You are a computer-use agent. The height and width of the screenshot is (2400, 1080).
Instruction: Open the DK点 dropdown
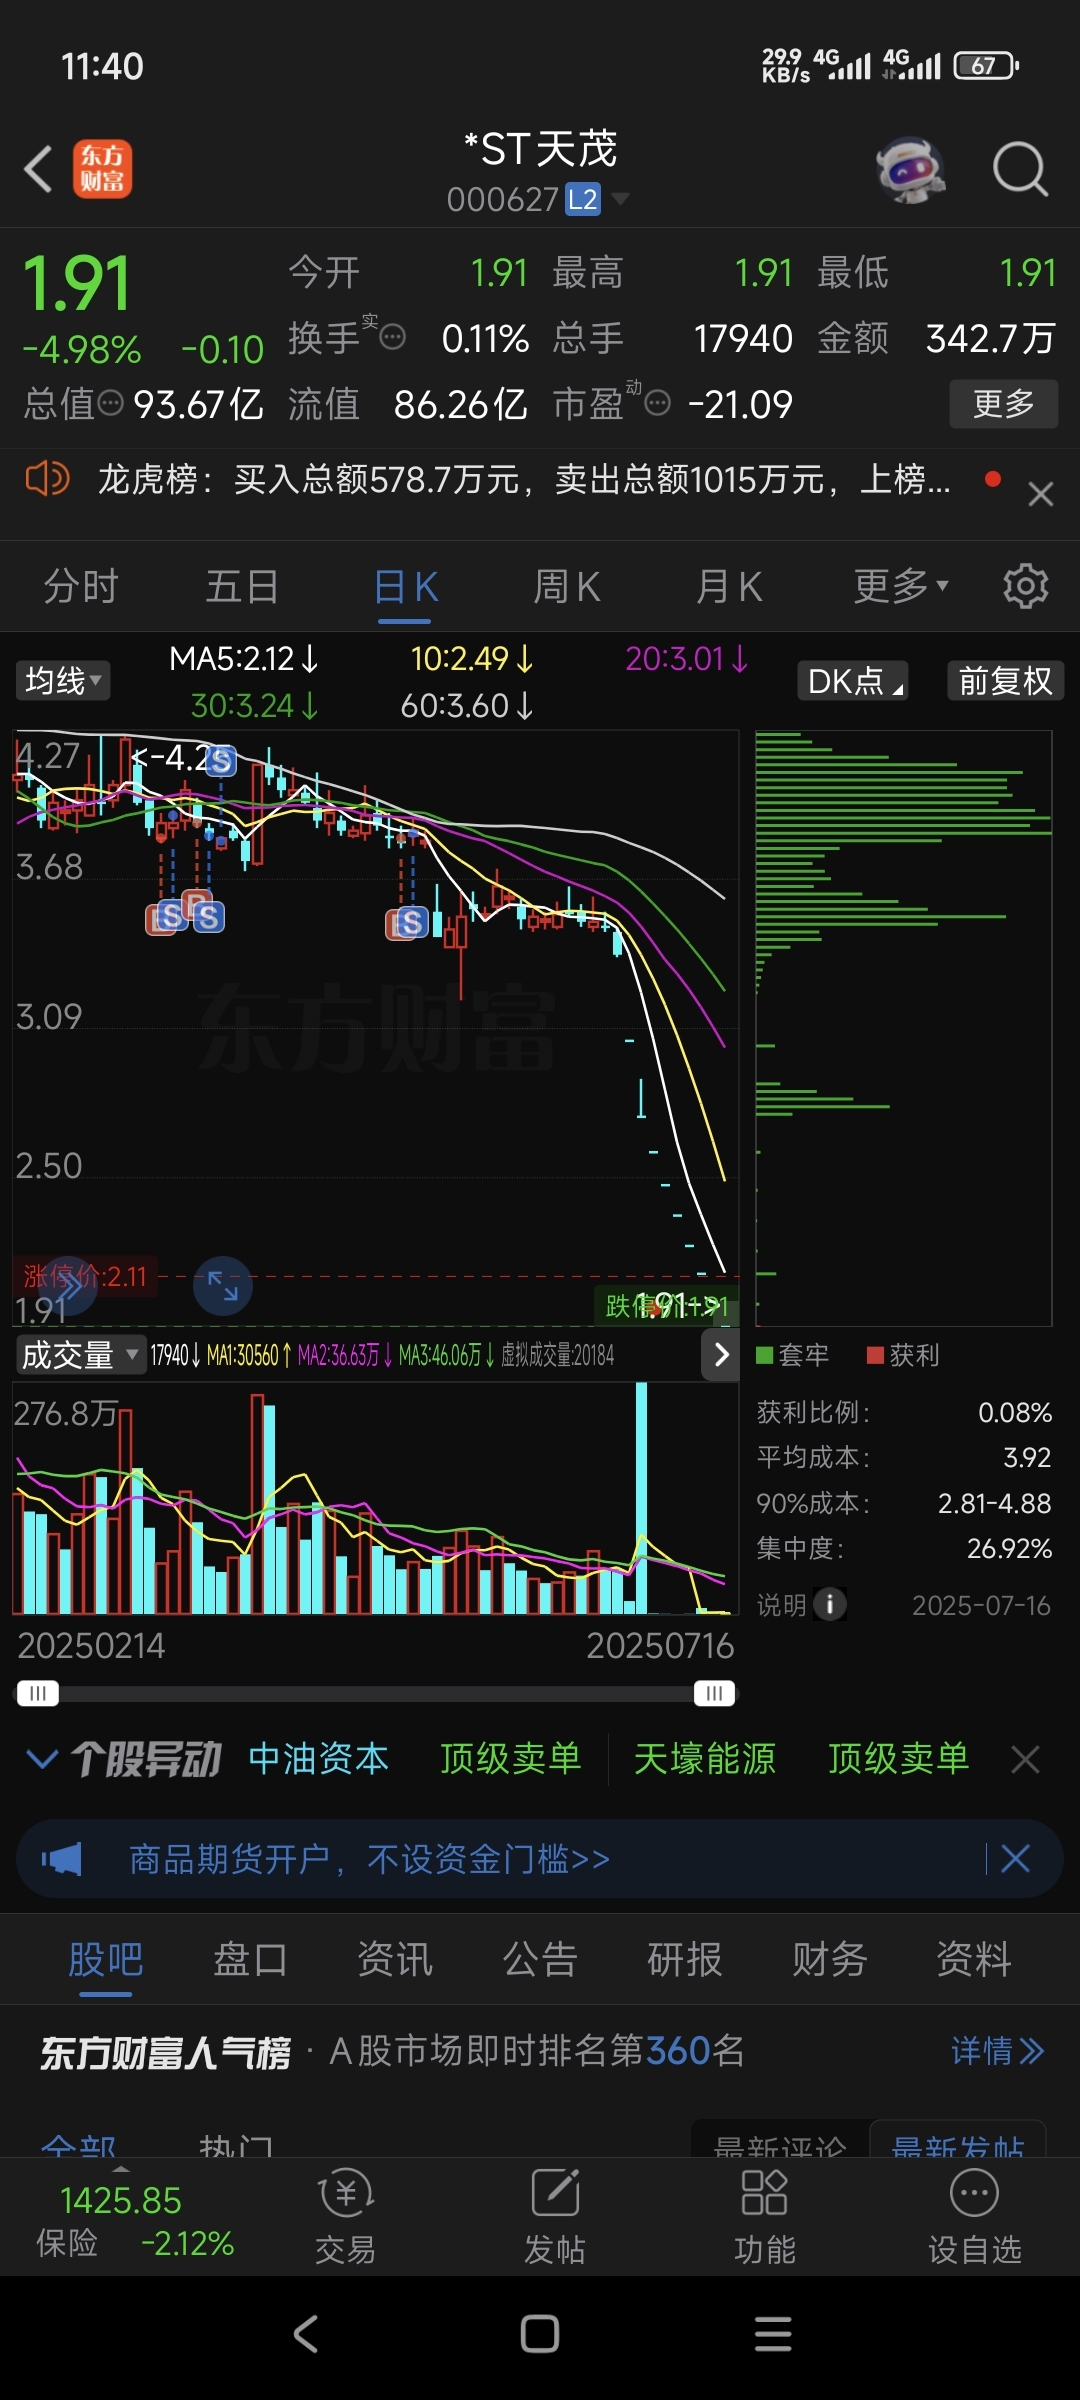pos(853,681)
